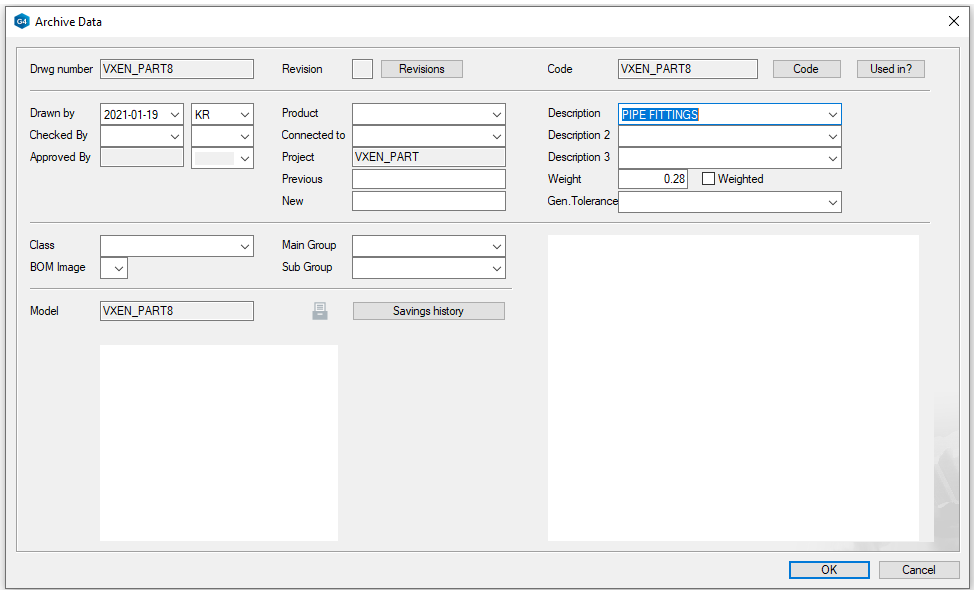
Task: Confirm with the OK button
Action: pyautogui.click(x=828, y=570)
